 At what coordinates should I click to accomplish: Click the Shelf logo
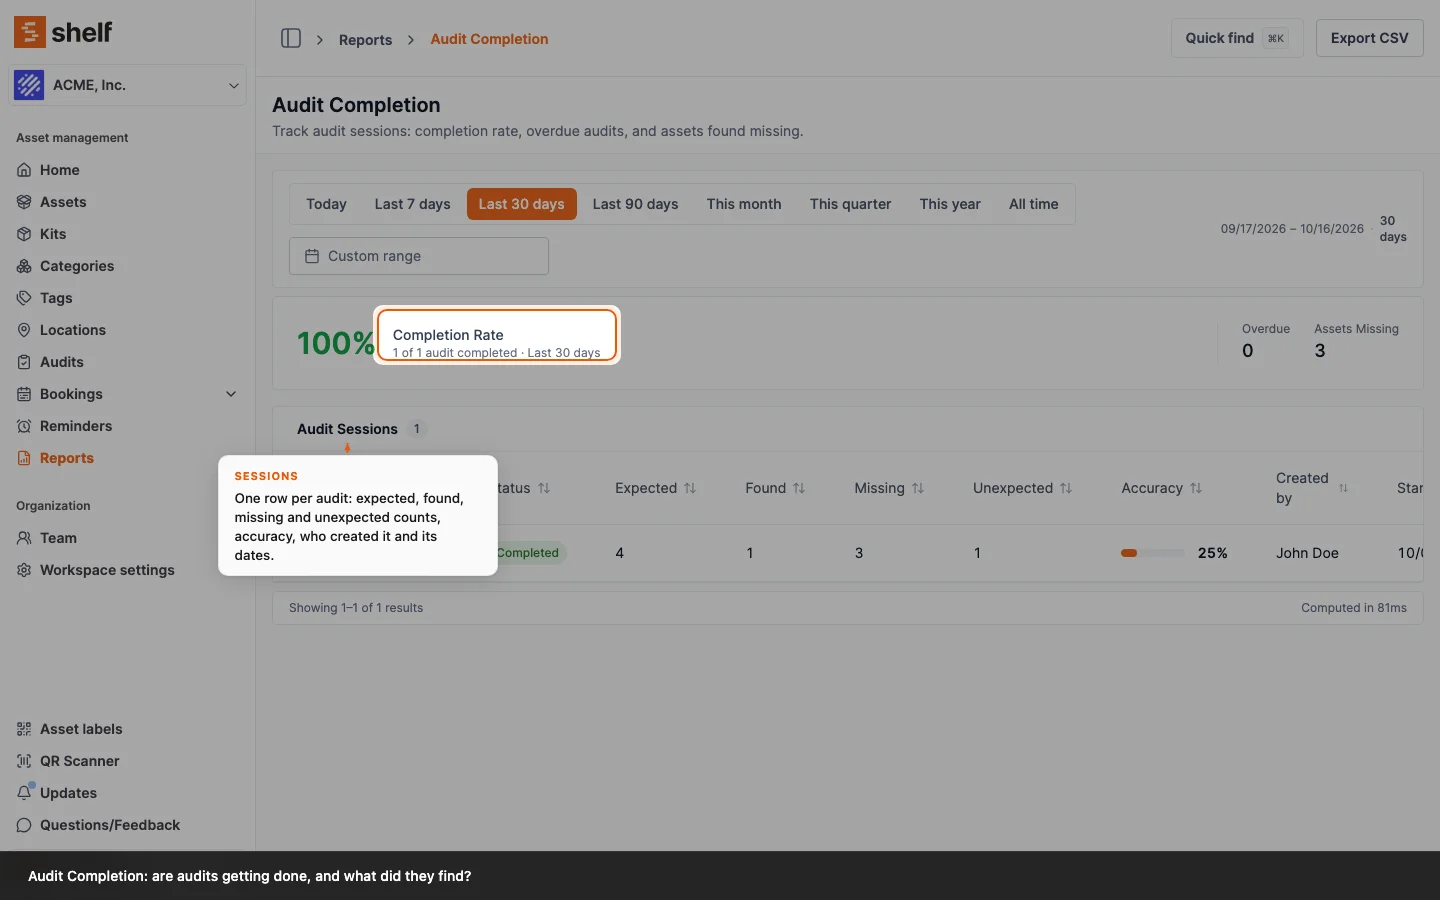point(63,32)
